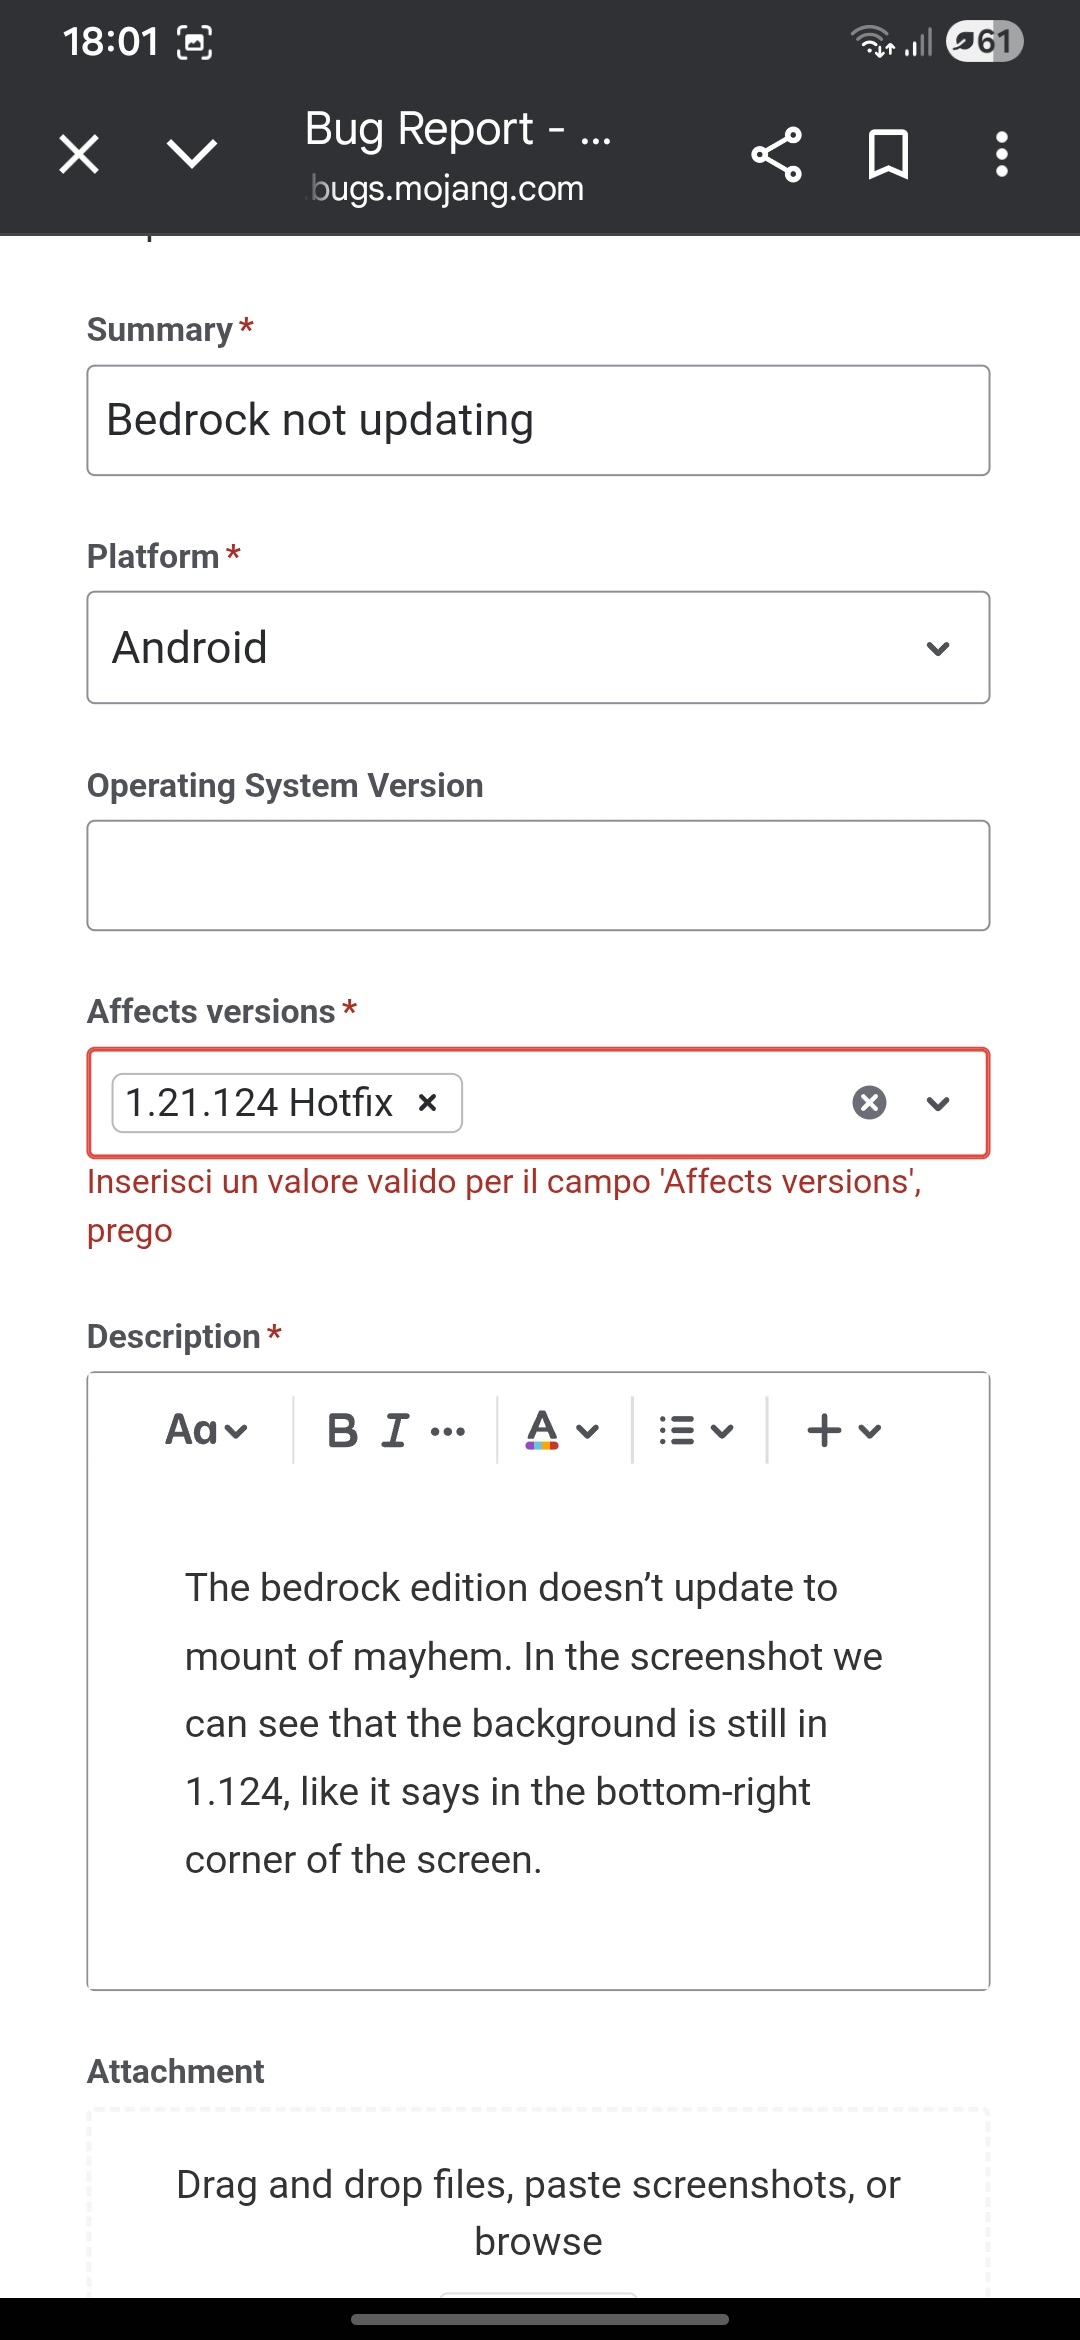Open the Platform dropdown showing Android

tap(538, 648)
